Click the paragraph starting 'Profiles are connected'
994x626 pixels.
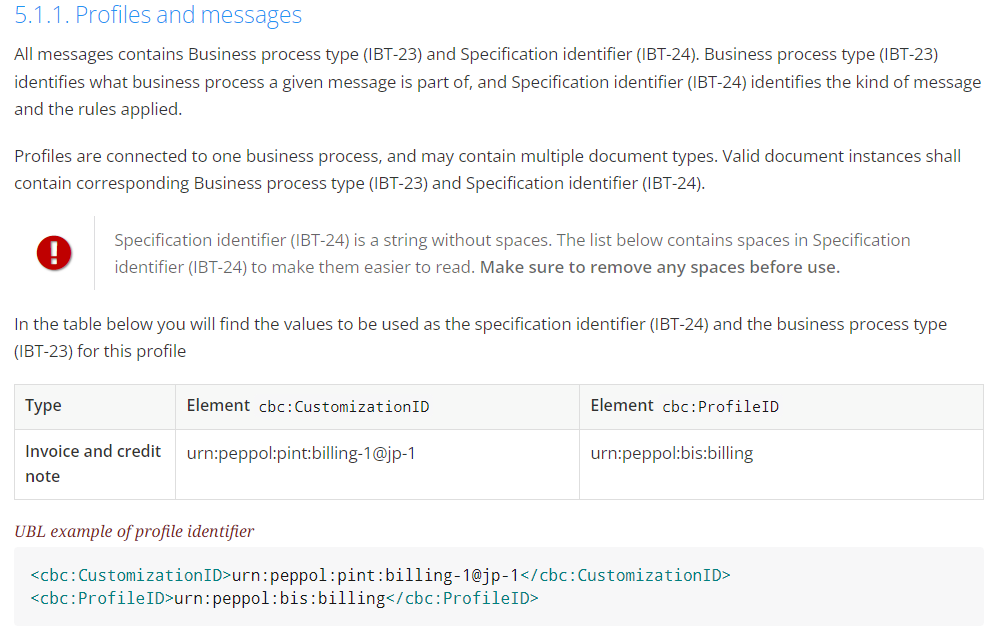click(x=487, y=169)
